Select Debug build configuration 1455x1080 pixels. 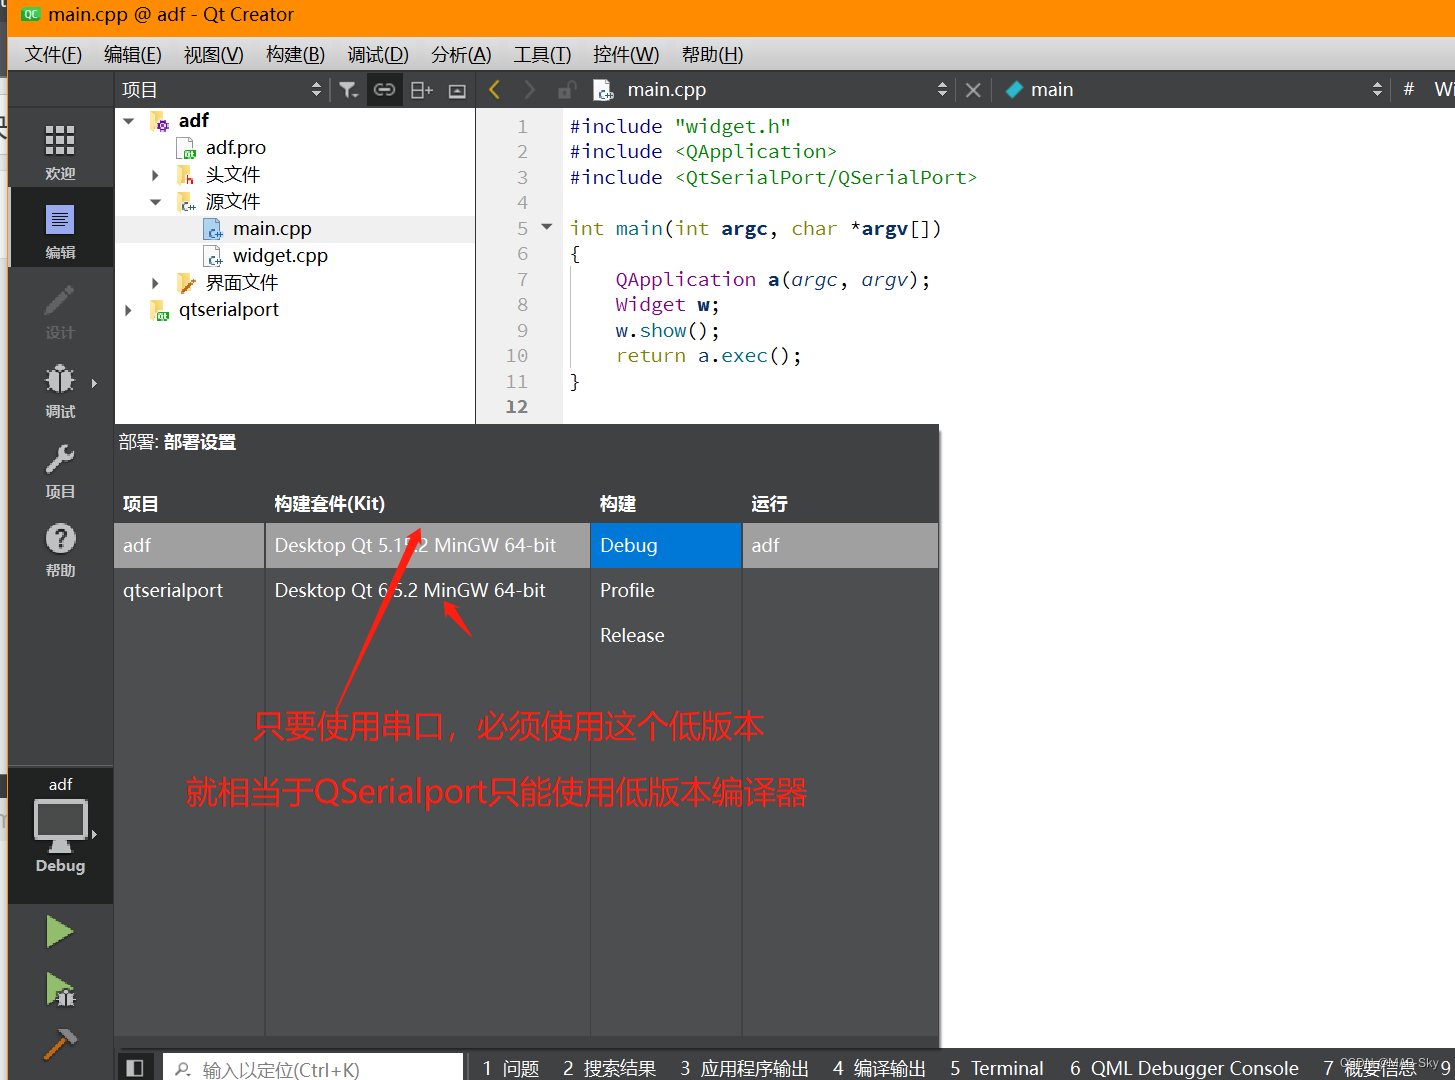tap(666, 545)
